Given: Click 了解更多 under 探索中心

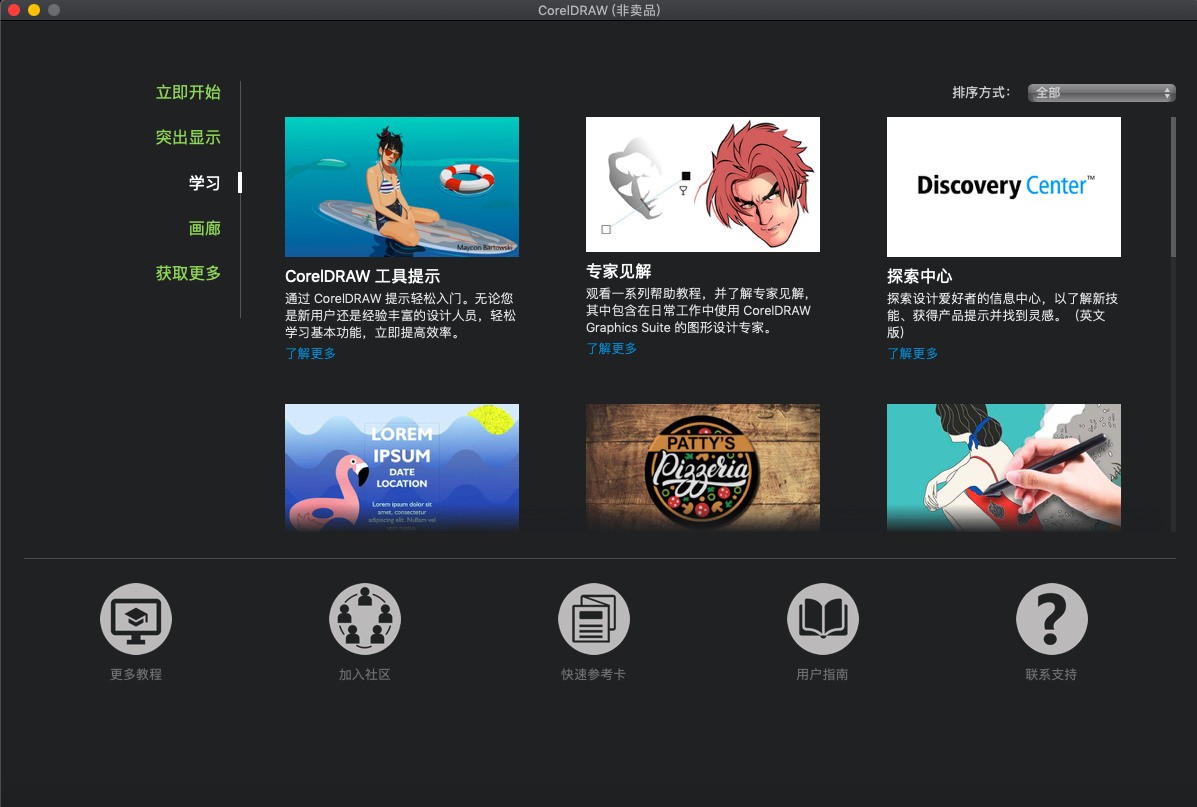Looking at the screenshot, I should pyautogui.click(x=913, y=353).
